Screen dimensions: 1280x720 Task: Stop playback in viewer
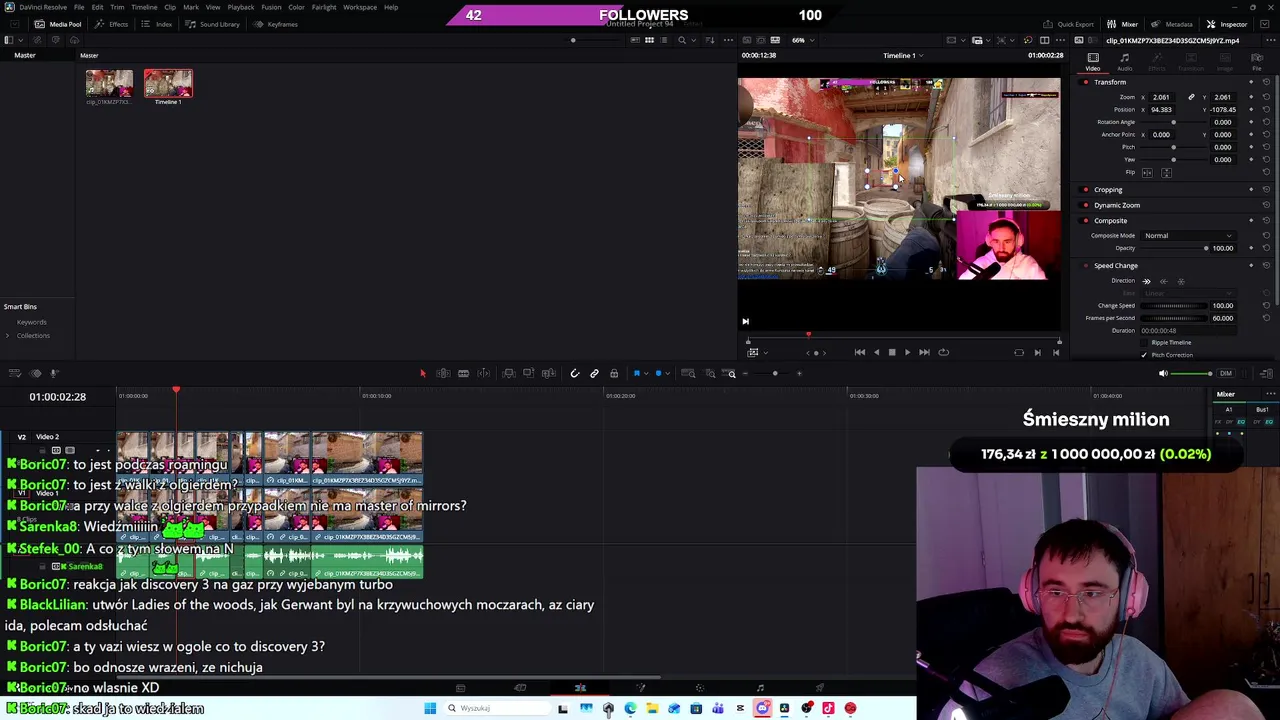point(892,352)
